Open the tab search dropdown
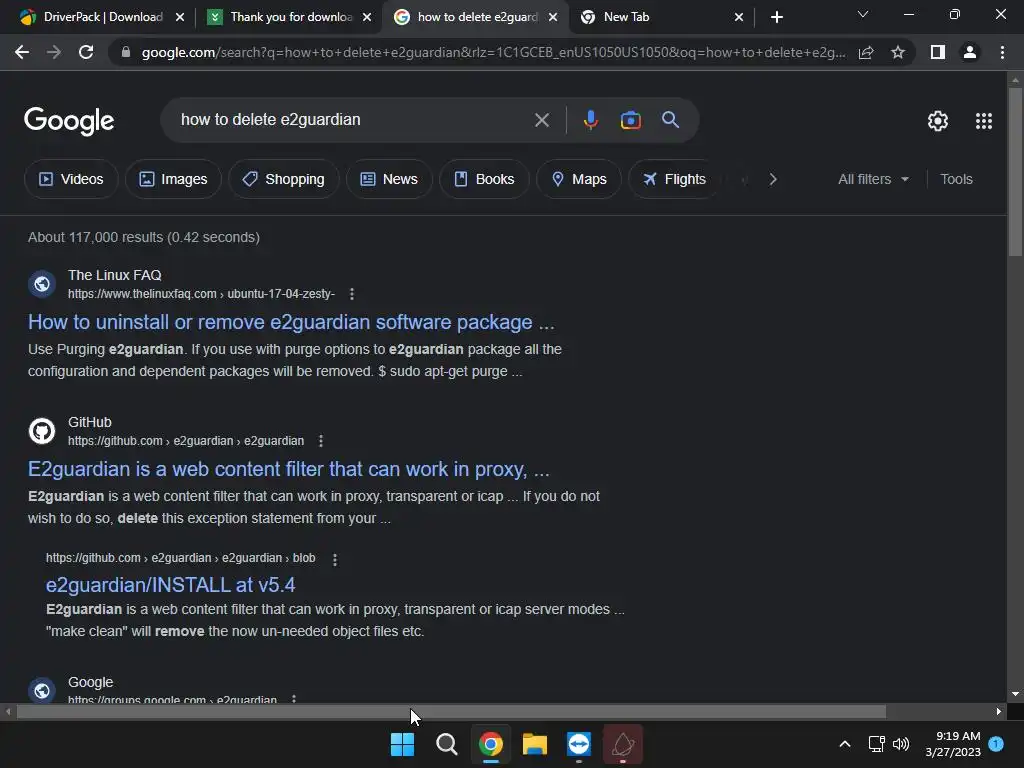The image size is (1024, 768). [863, 14]
